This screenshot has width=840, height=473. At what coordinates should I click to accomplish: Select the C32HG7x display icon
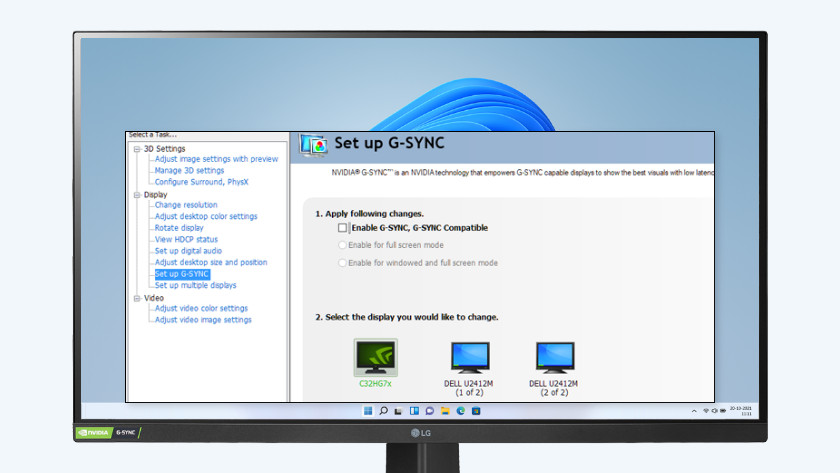375,357
